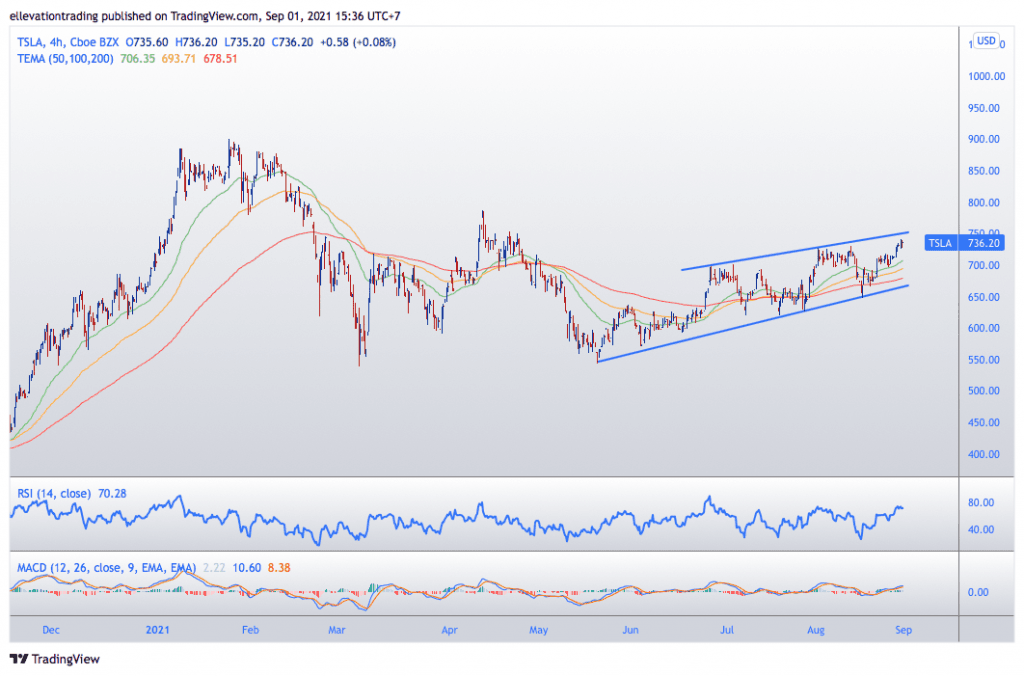Image resolution: width=1024 pixels, height=676 pixels.
Task: Click the 950.00 price axis label
Action: [984, 108]
